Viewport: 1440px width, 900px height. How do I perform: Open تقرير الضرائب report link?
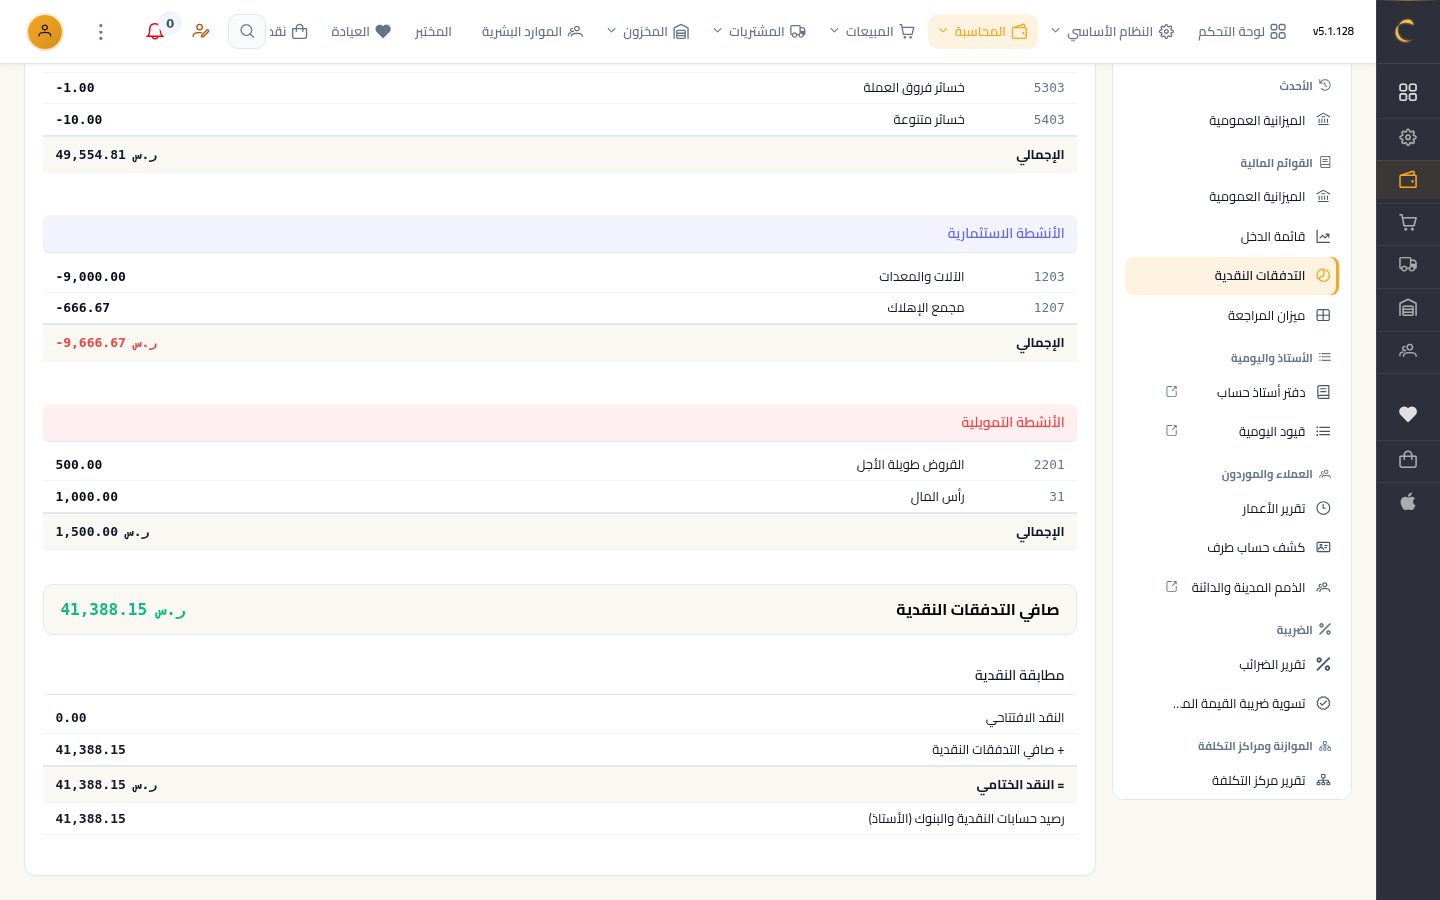click(x=1232, y=665)
